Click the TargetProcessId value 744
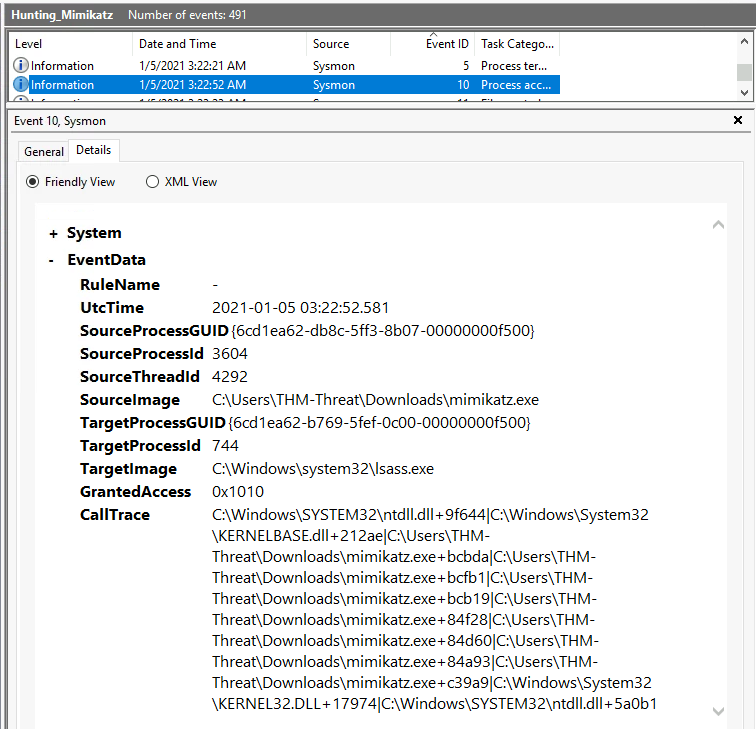Viewport: 756px width, 729px height. [x=225, y=446]
